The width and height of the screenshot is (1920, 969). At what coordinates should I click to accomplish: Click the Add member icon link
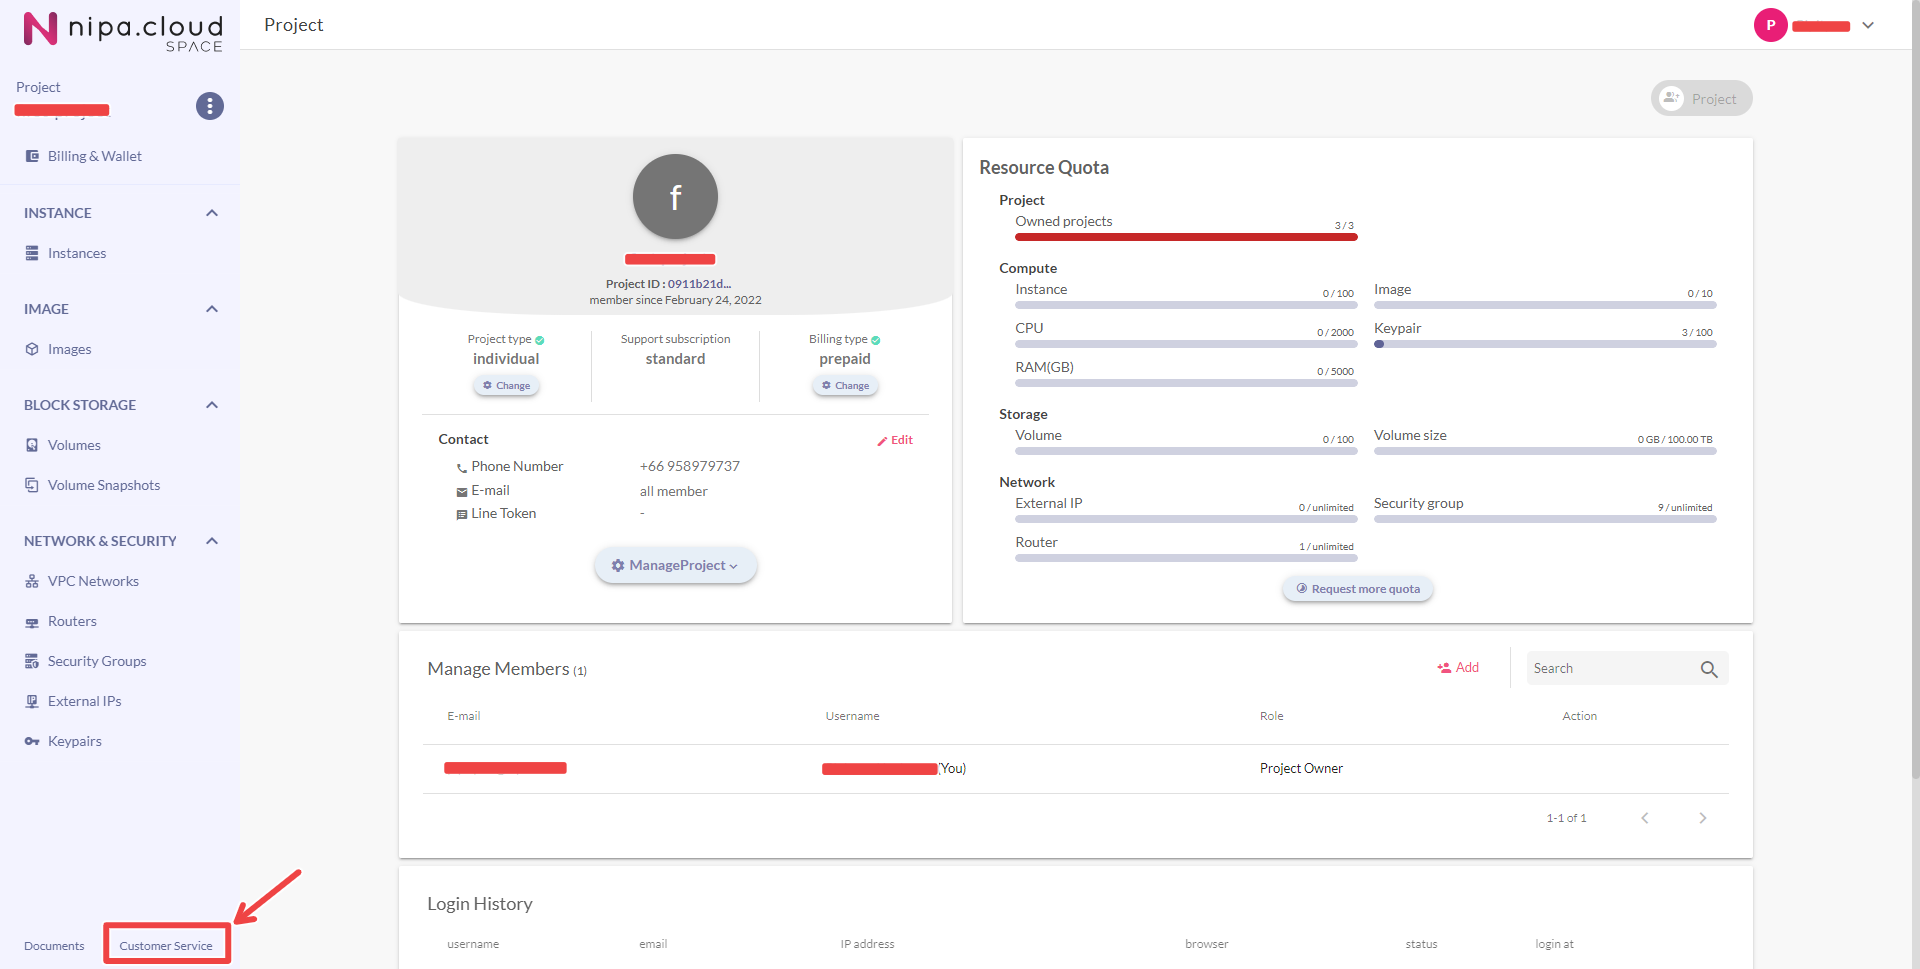coord(1458,668)
